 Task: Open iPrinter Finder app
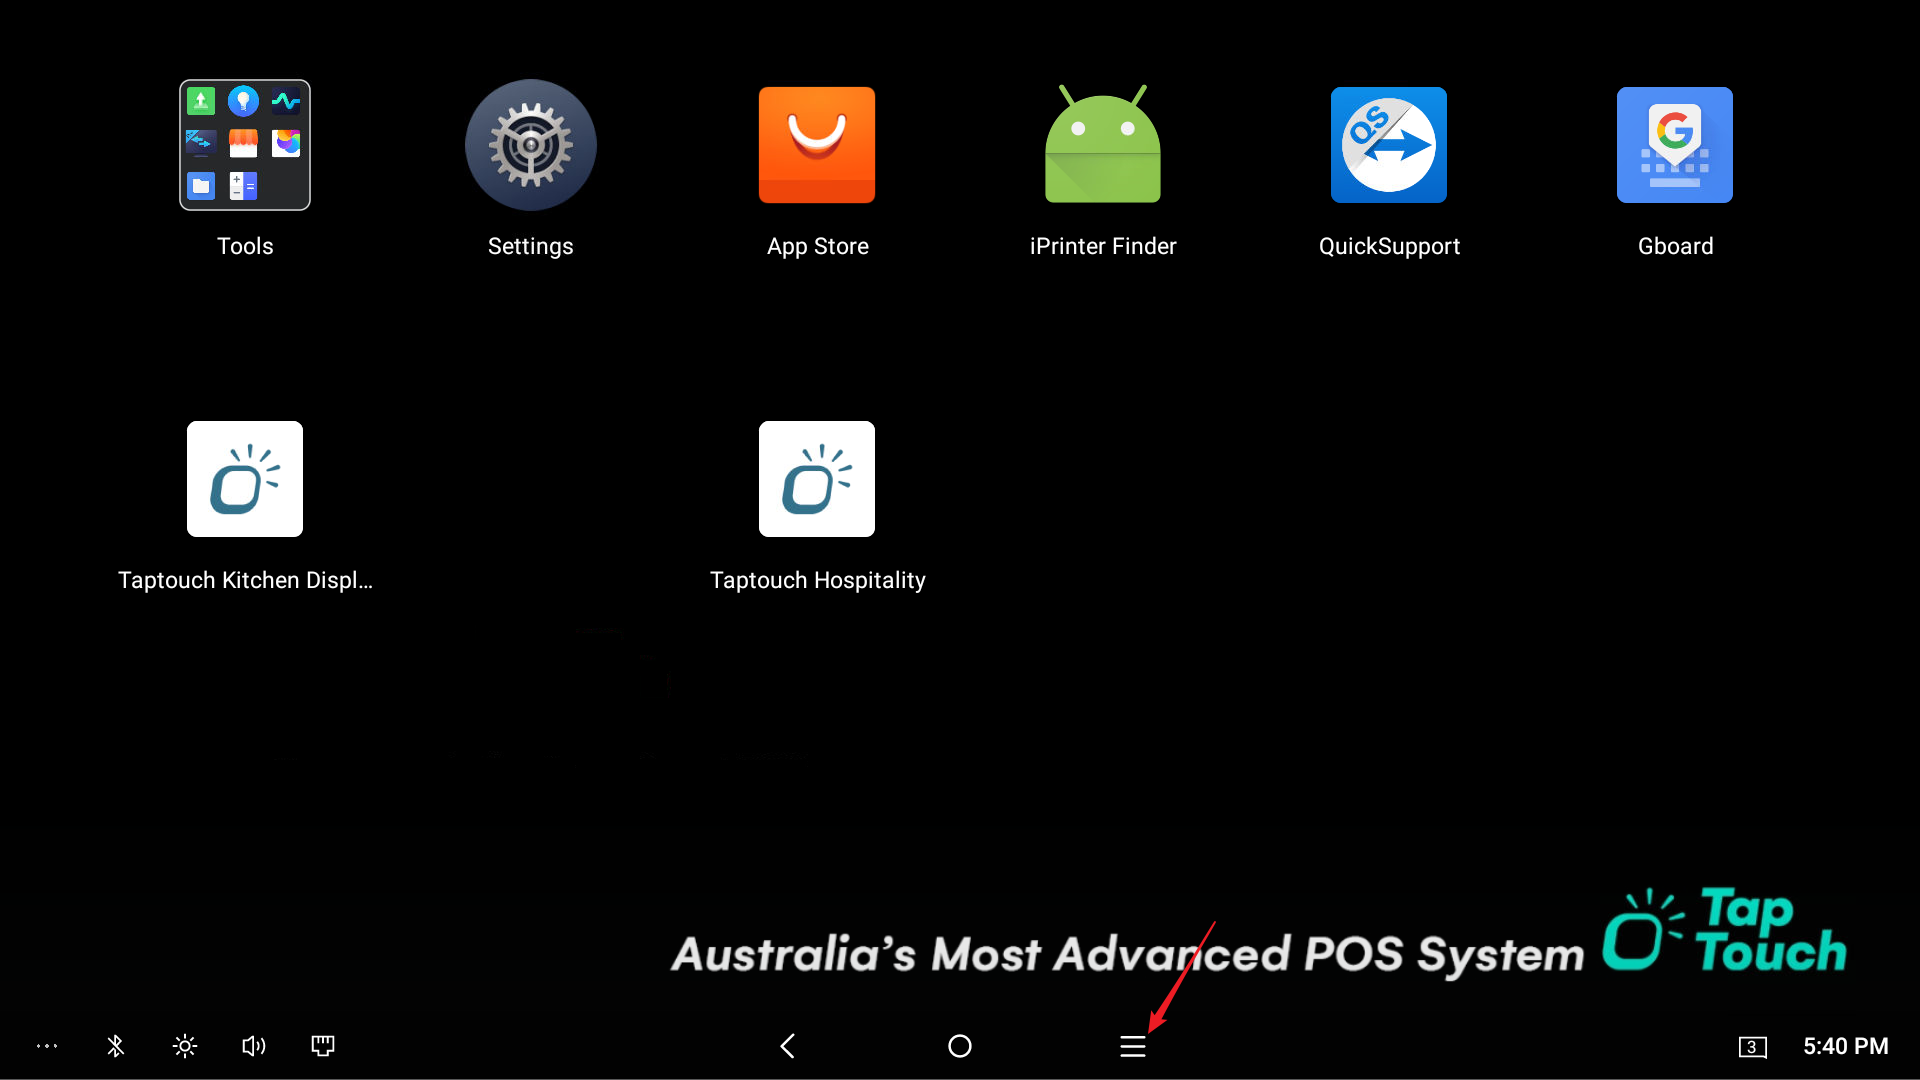click(1102, 144)
